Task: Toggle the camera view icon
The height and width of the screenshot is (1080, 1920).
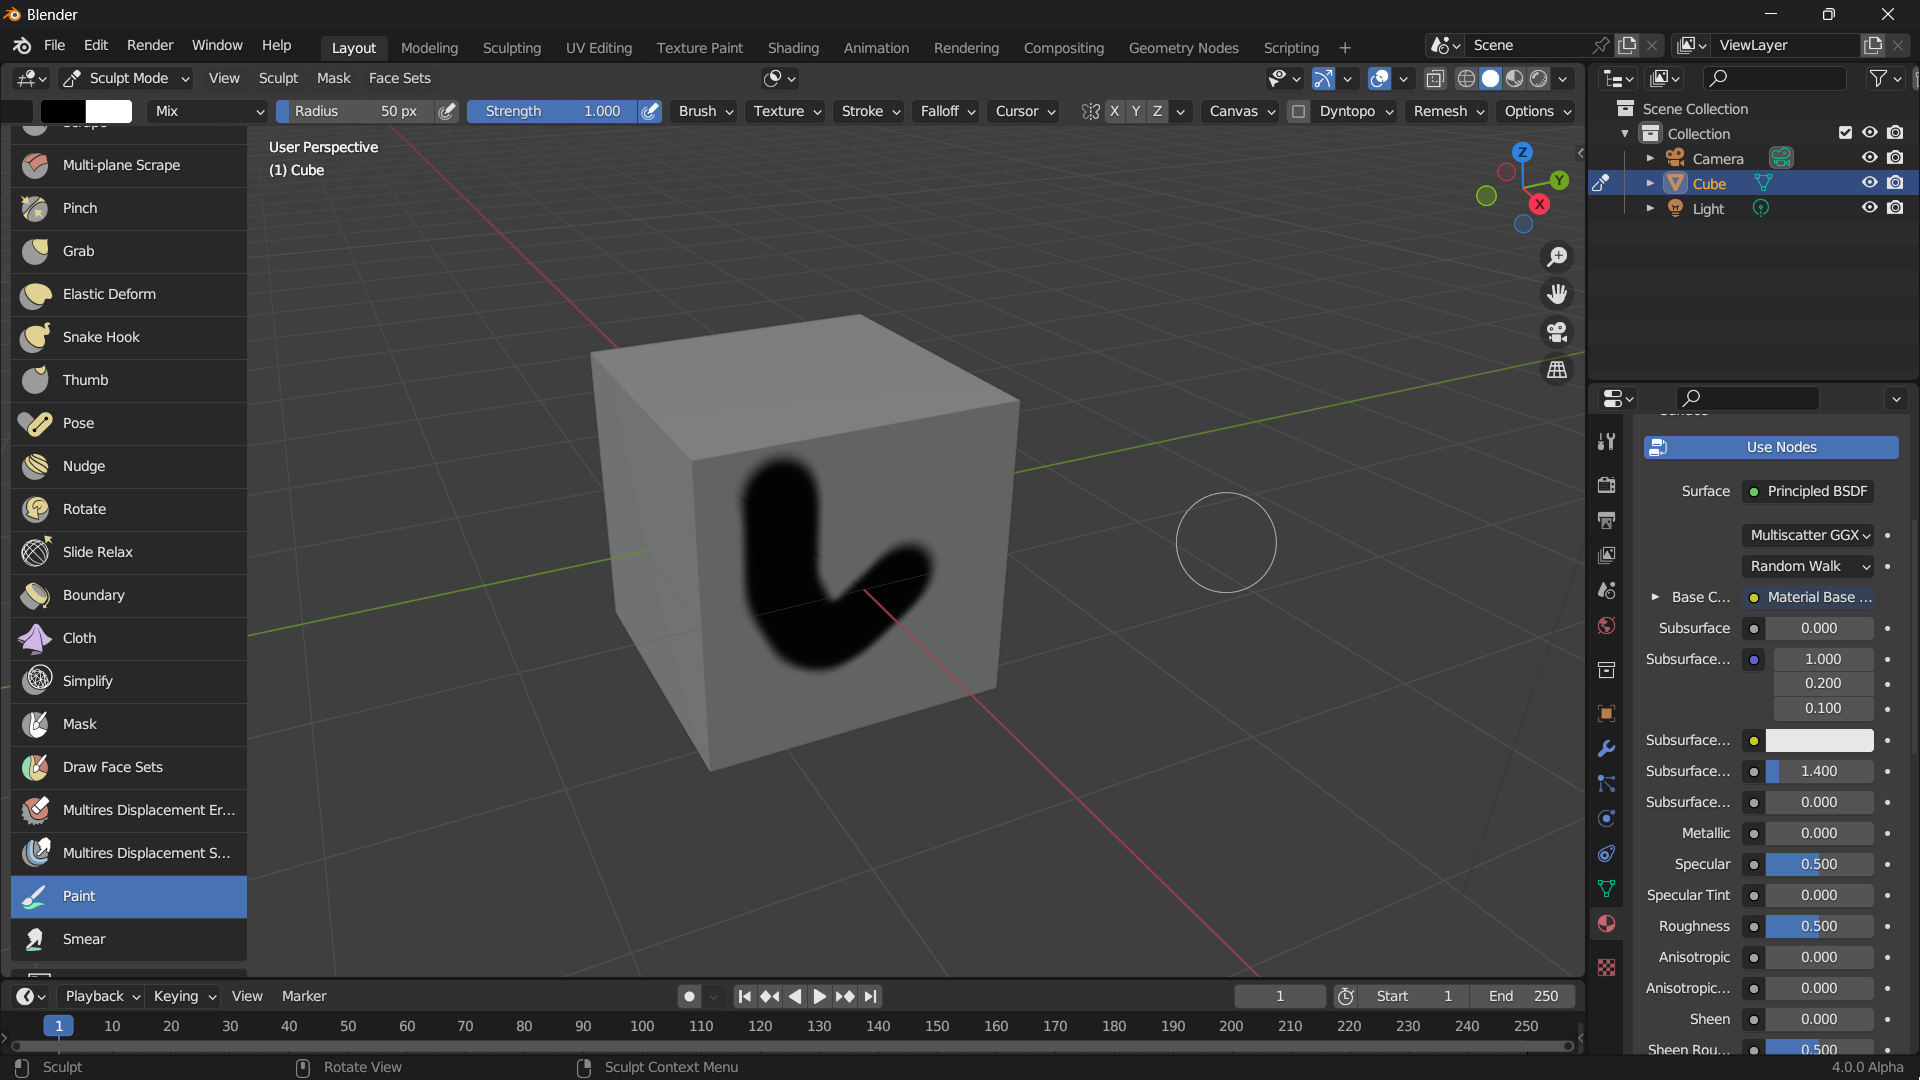Action: pyautogui.click(x=1557, y=332)
